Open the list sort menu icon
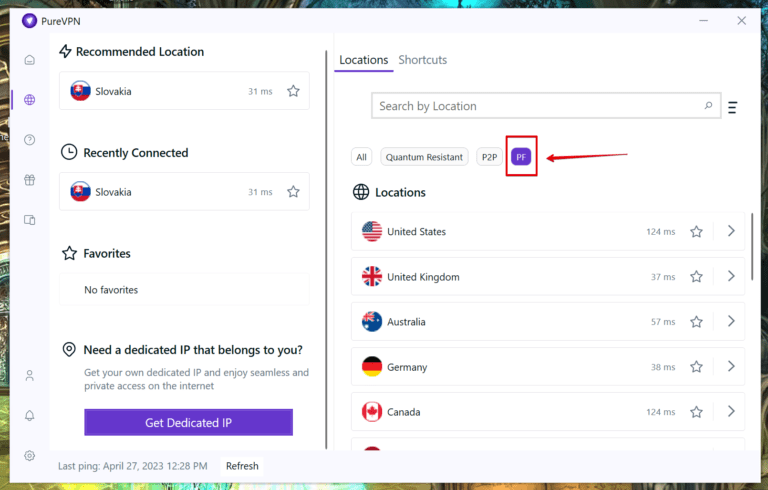Viewport: 768px width, 490px height. point(732,107)
